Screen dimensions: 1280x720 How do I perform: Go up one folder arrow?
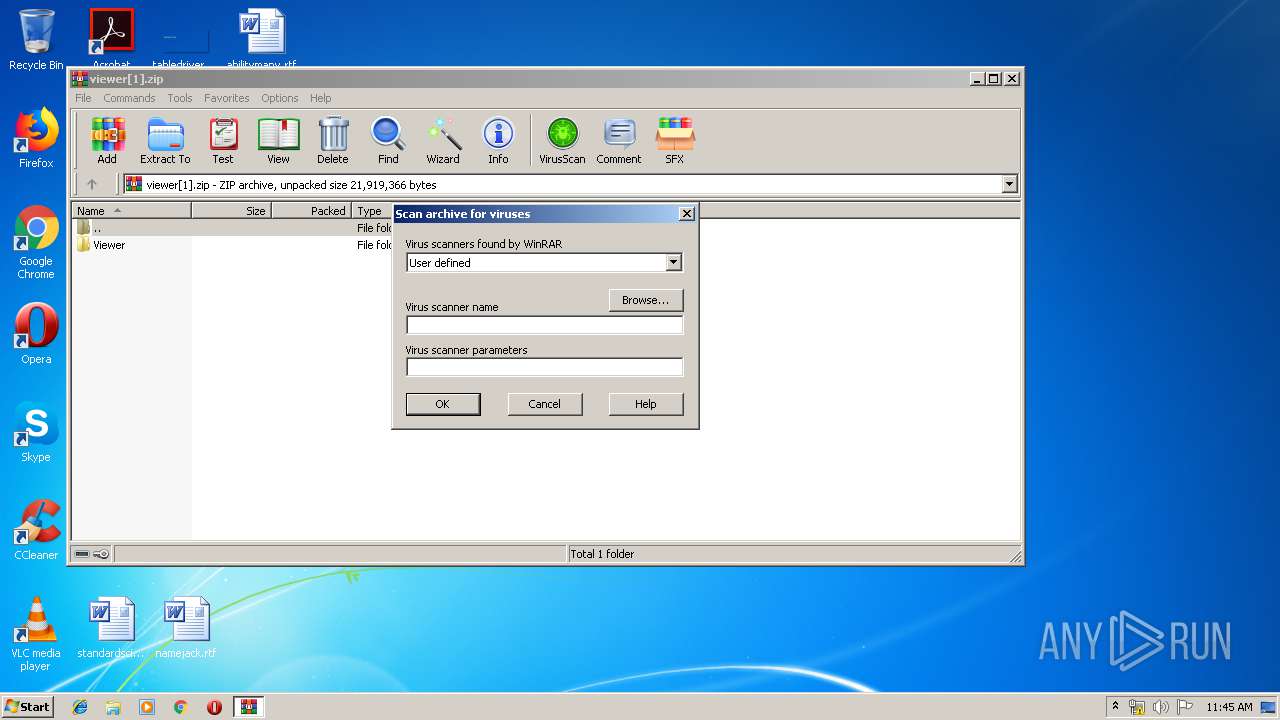pos(92,184)
